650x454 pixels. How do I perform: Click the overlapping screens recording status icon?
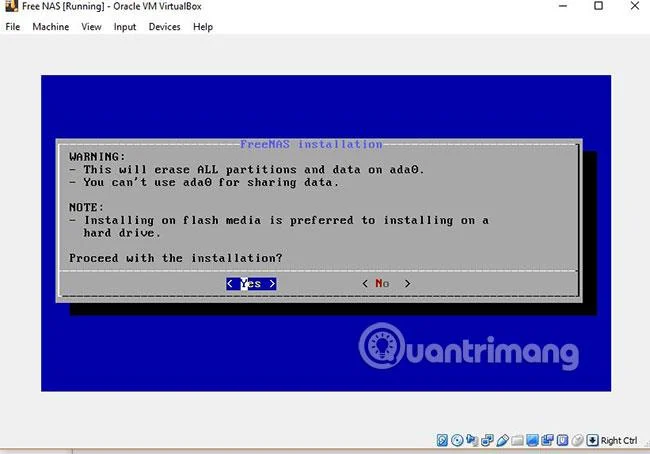click(547, 440)
